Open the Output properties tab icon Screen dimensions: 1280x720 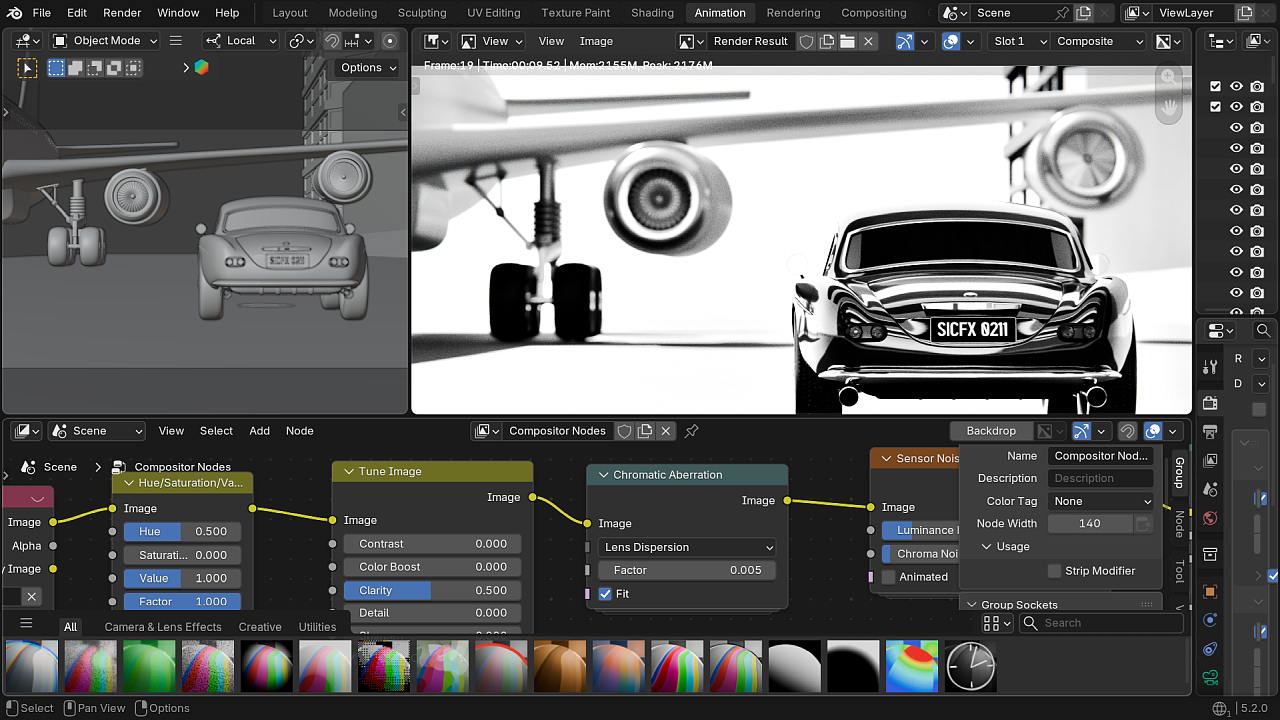coord(1210,432)
